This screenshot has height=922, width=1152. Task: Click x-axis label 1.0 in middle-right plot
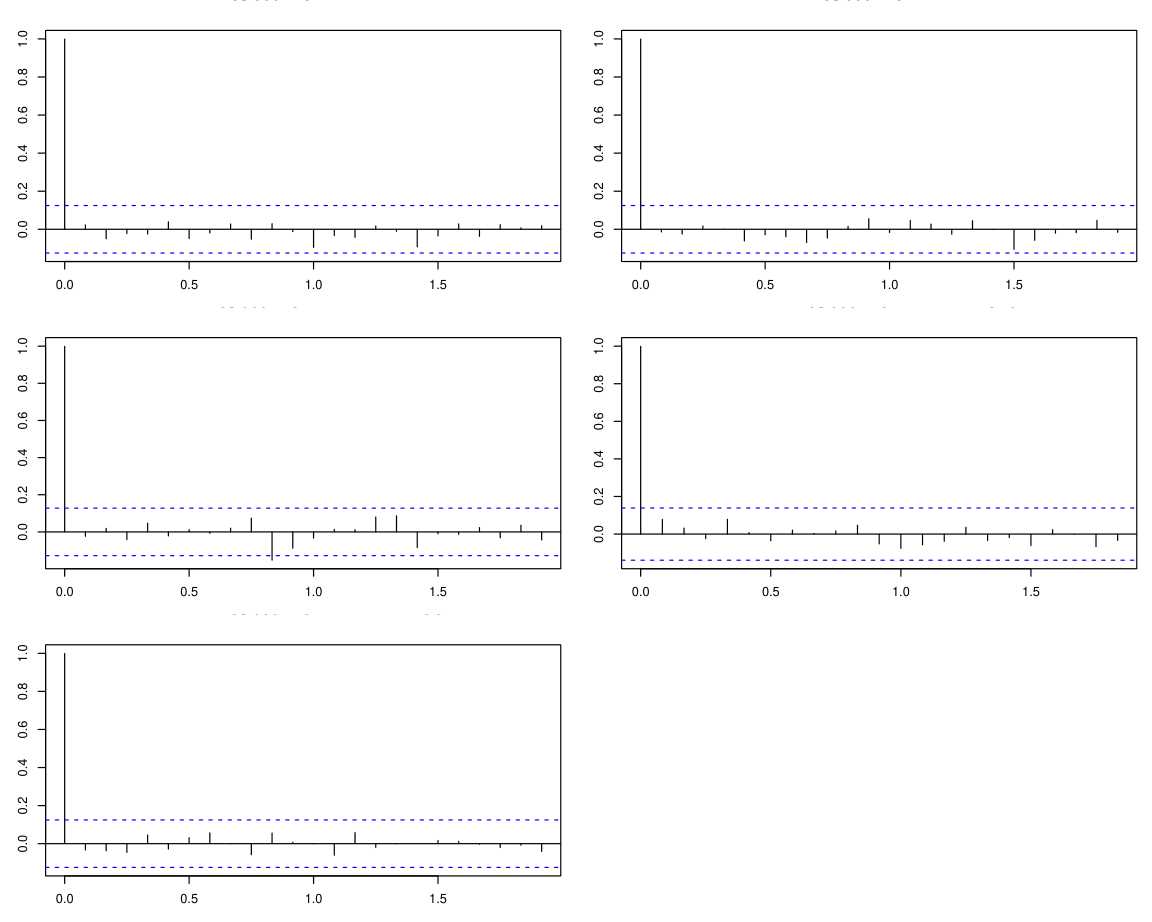pos(901,592)
